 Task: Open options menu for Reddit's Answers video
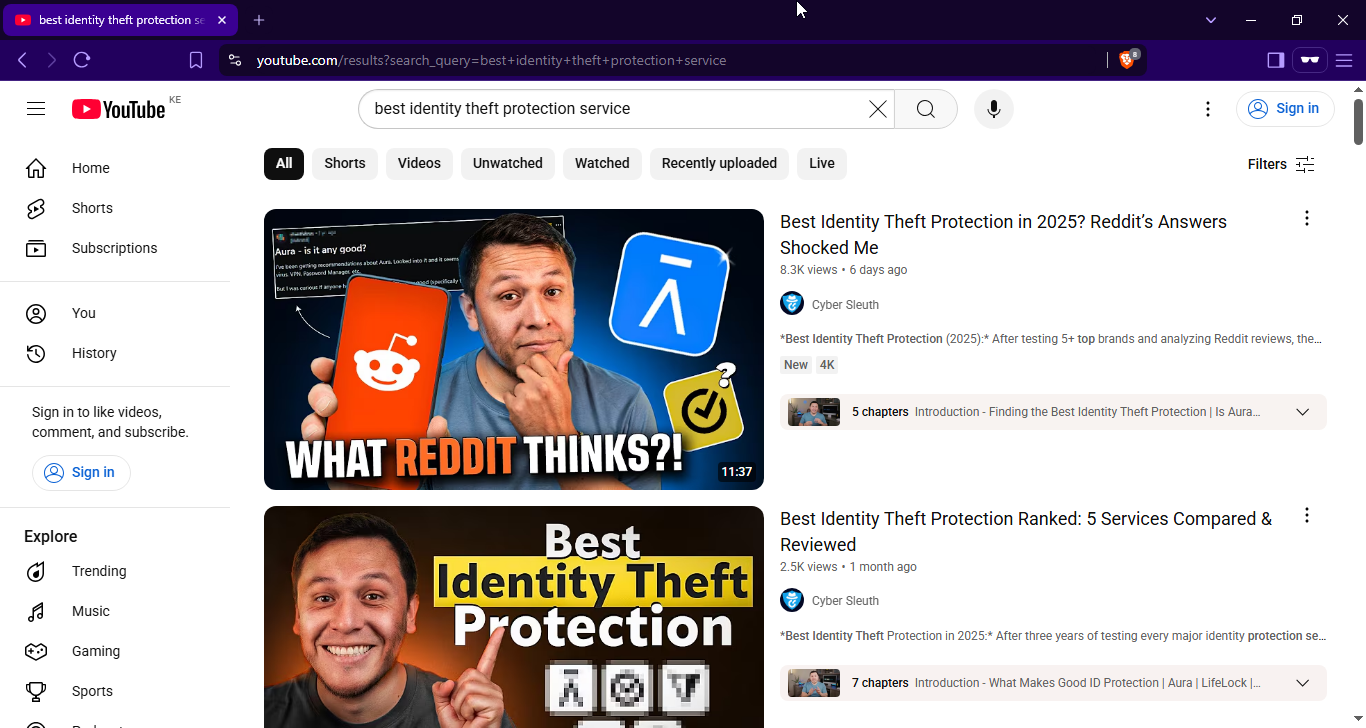1306,219
